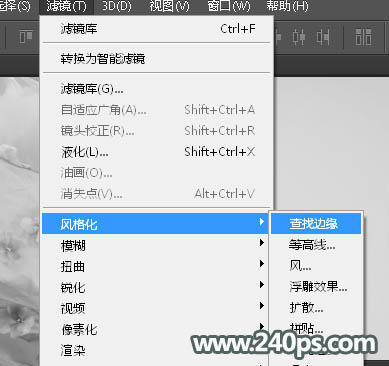The image size is (389, 366).
Task: Select 转换为智能滤镜 menu entry
Action: coord(157,59)
